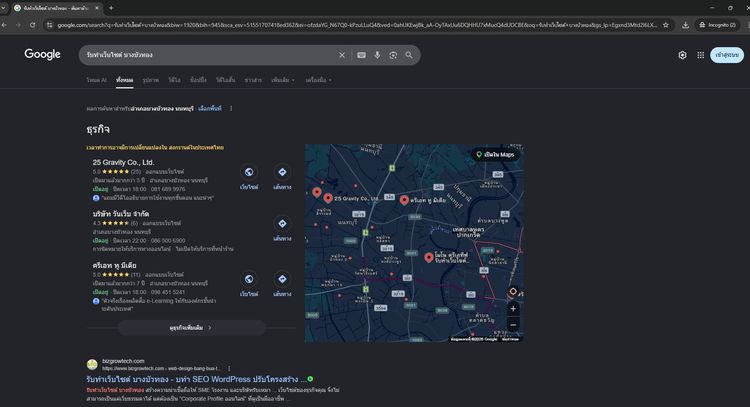The height and width of the screenshot is (407, 750).
Task: Expand more businesses button
Action: [191, 328]
